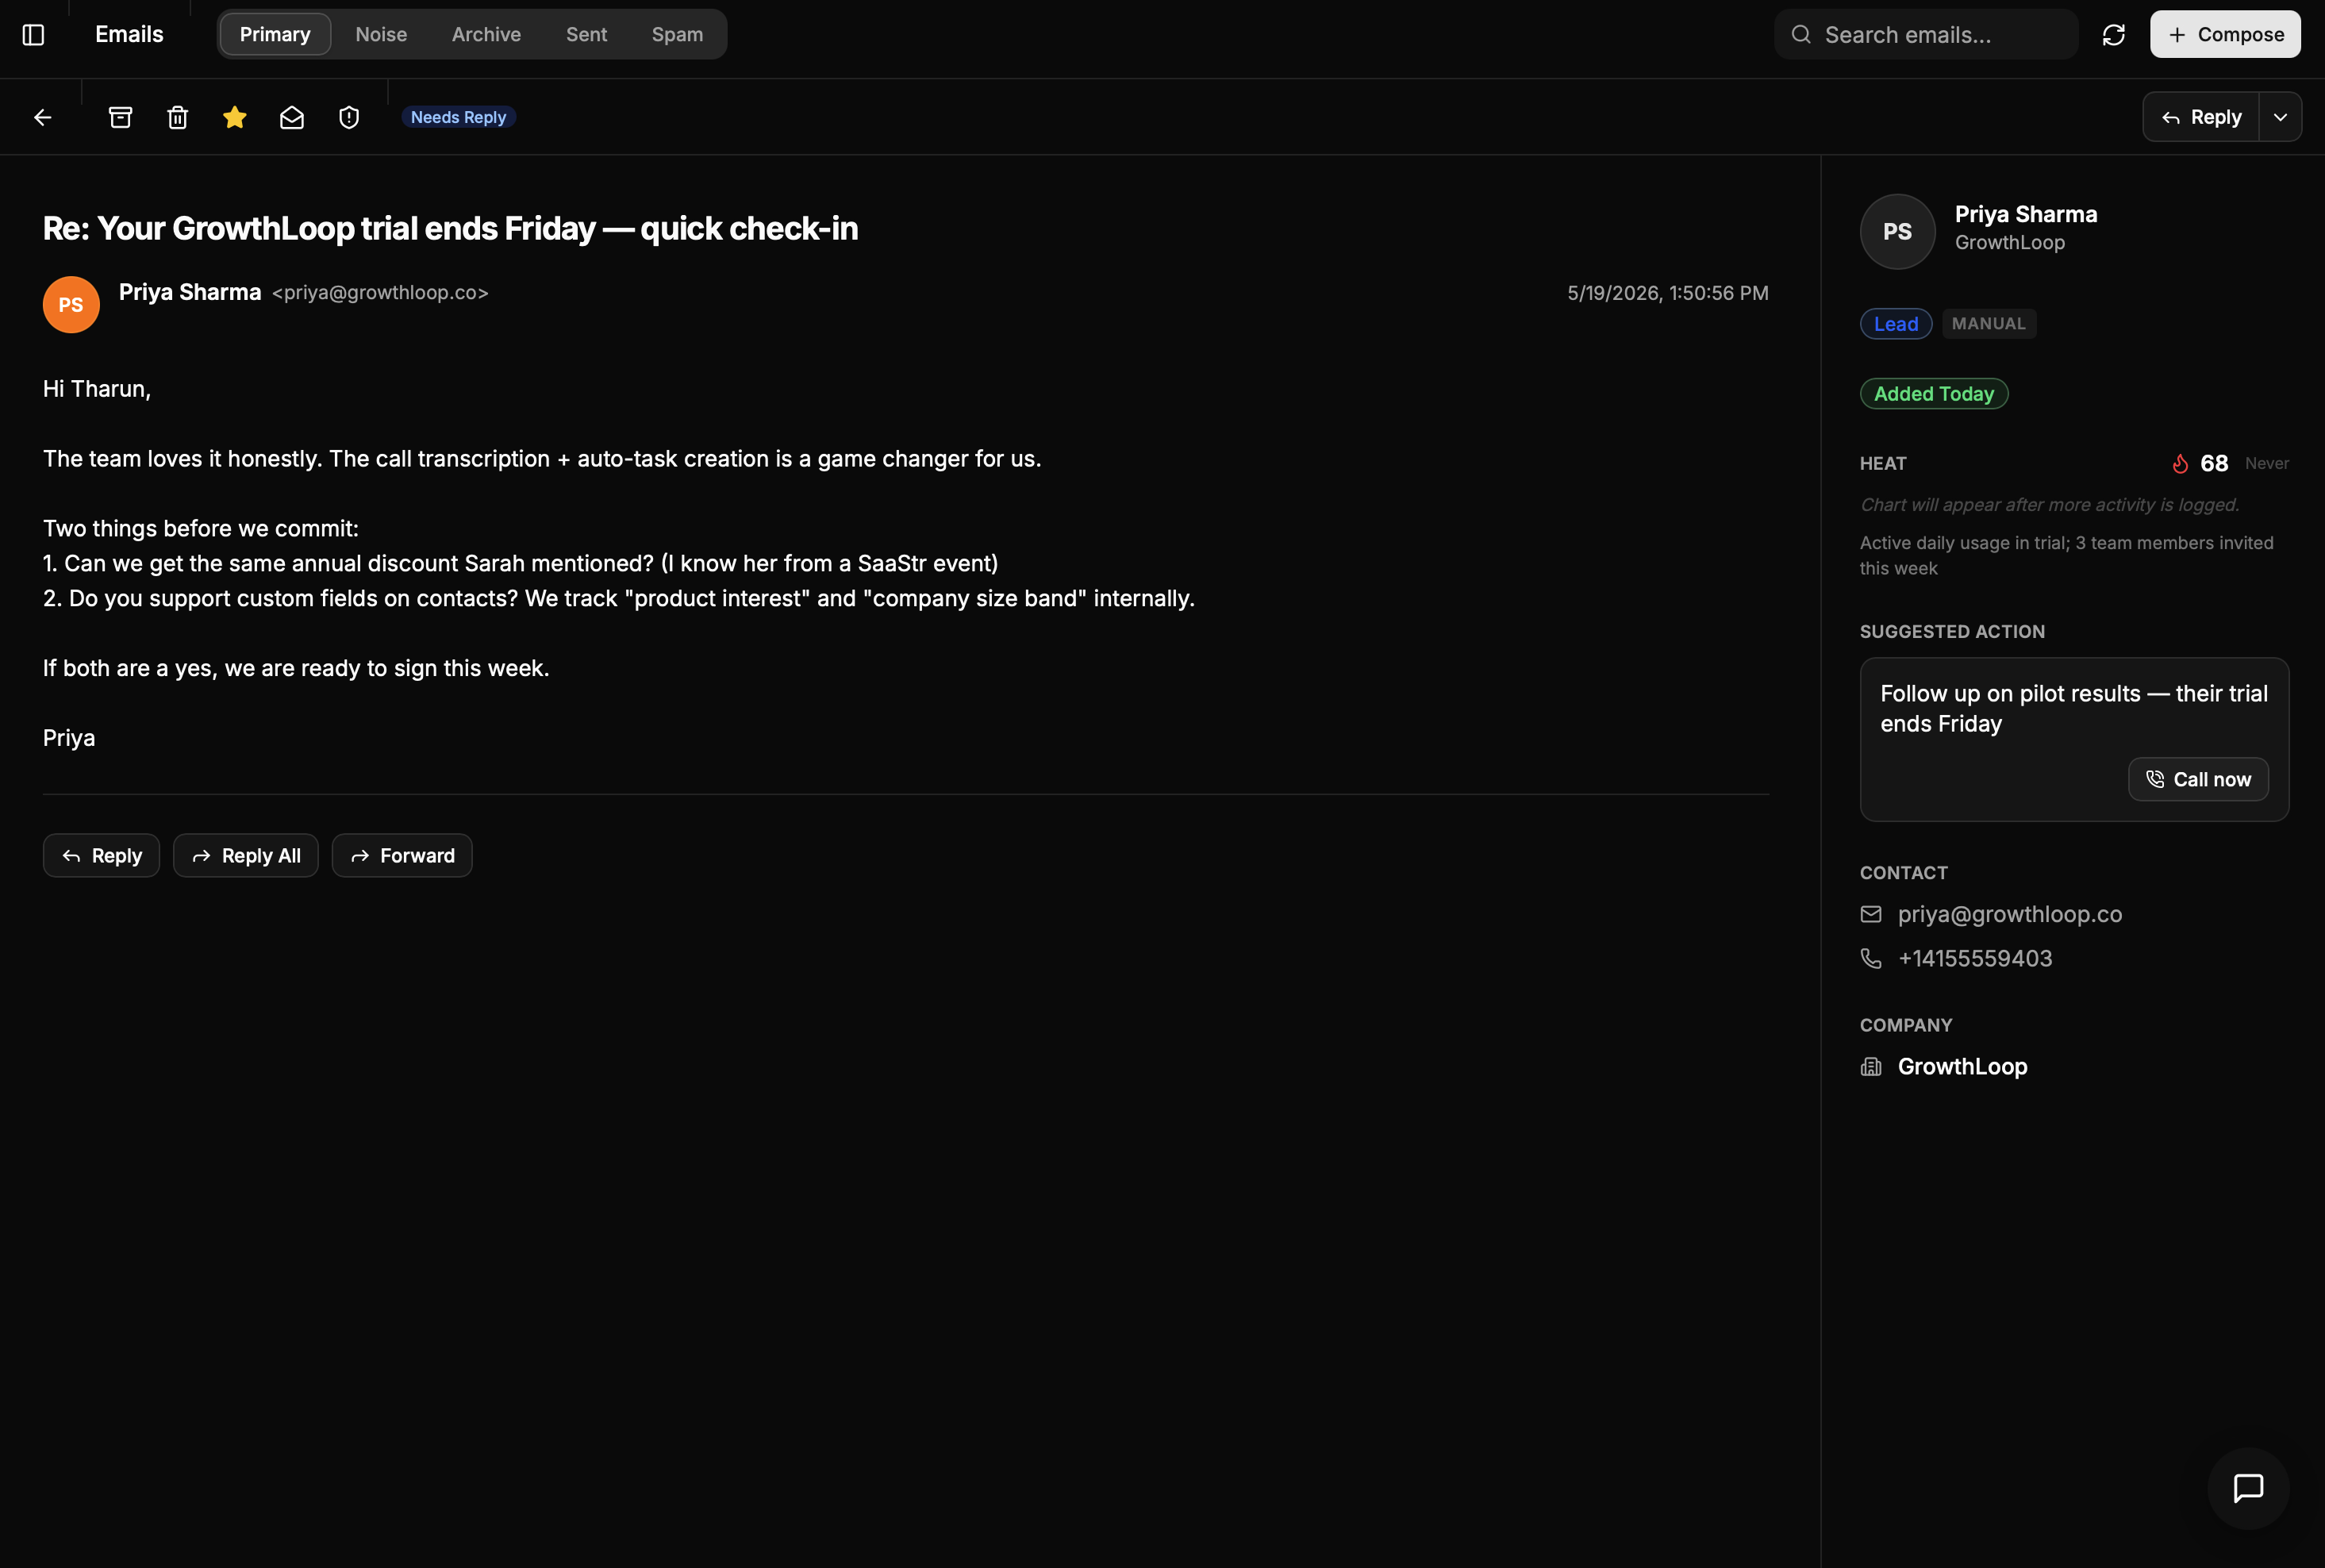
Task: Click the suggested action text about pilot results
Action: click(2073, 708)
